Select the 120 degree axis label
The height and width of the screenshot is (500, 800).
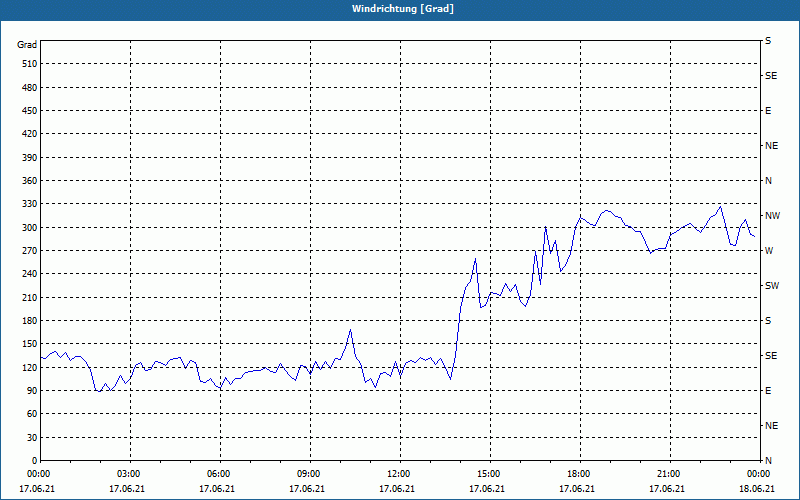(30, 368)
